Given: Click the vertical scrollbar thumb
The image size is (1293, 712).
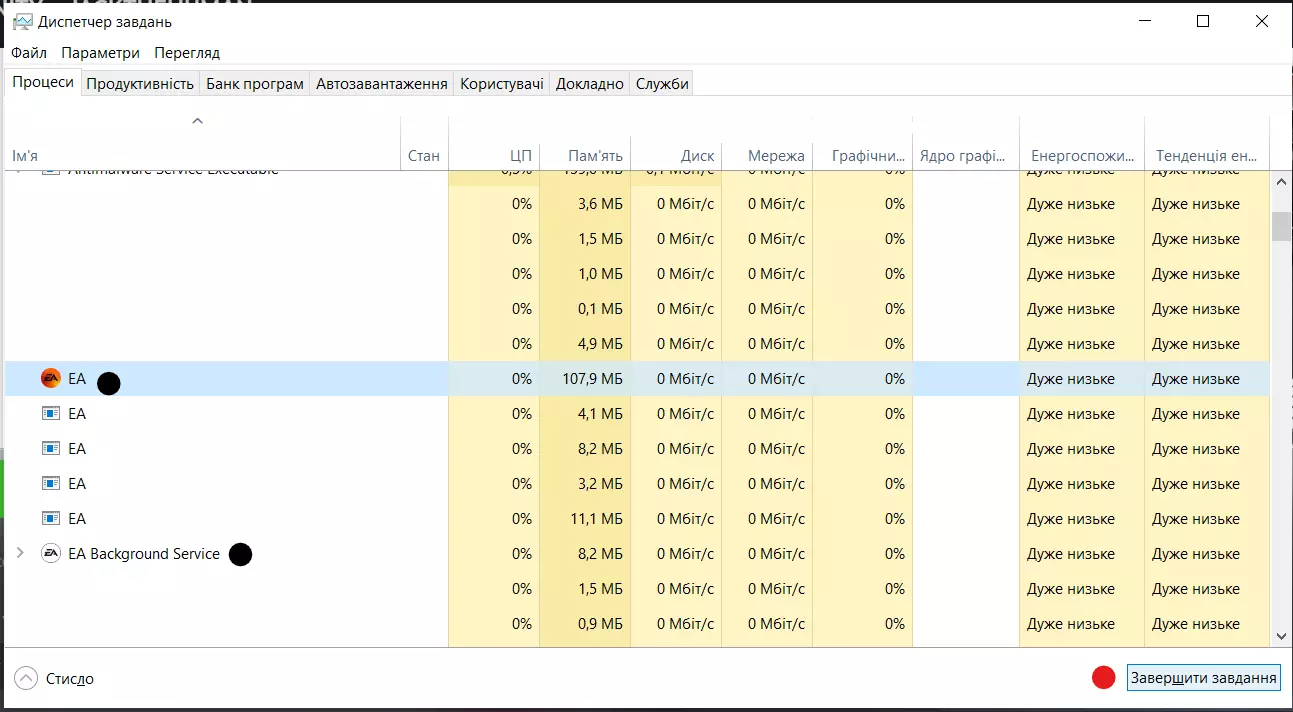Looking at the screenshot, I should coord(1280,226).
